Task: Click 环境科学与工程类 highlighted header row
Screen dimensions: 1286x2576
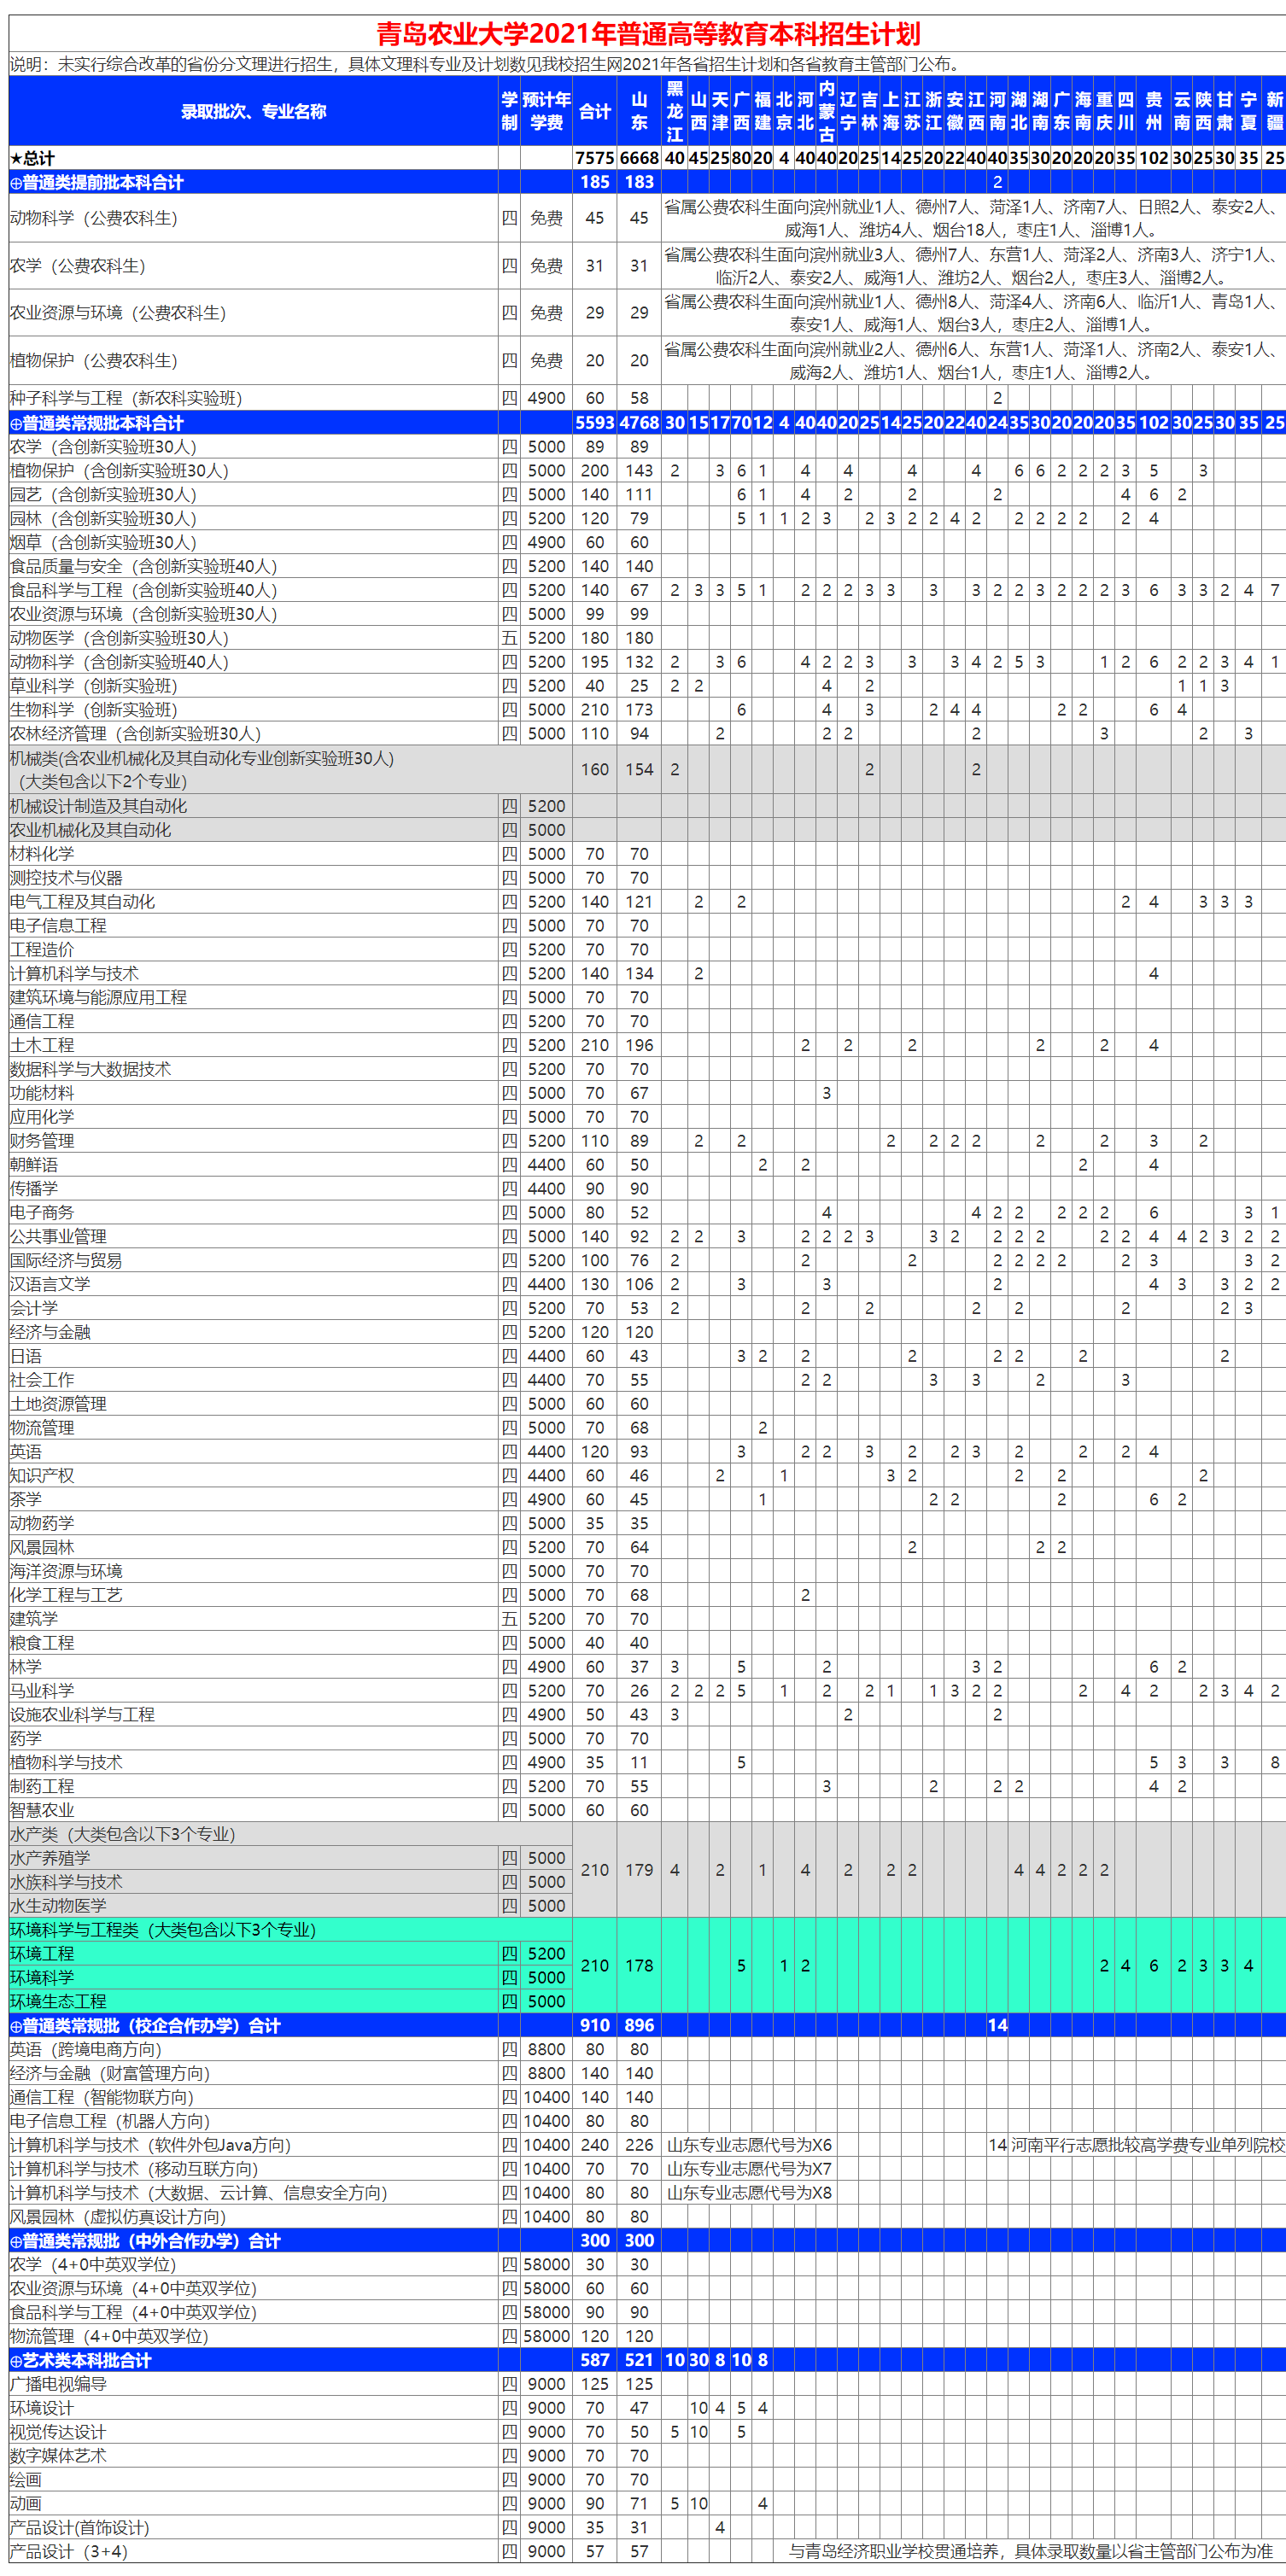Action: (290, 1930)
